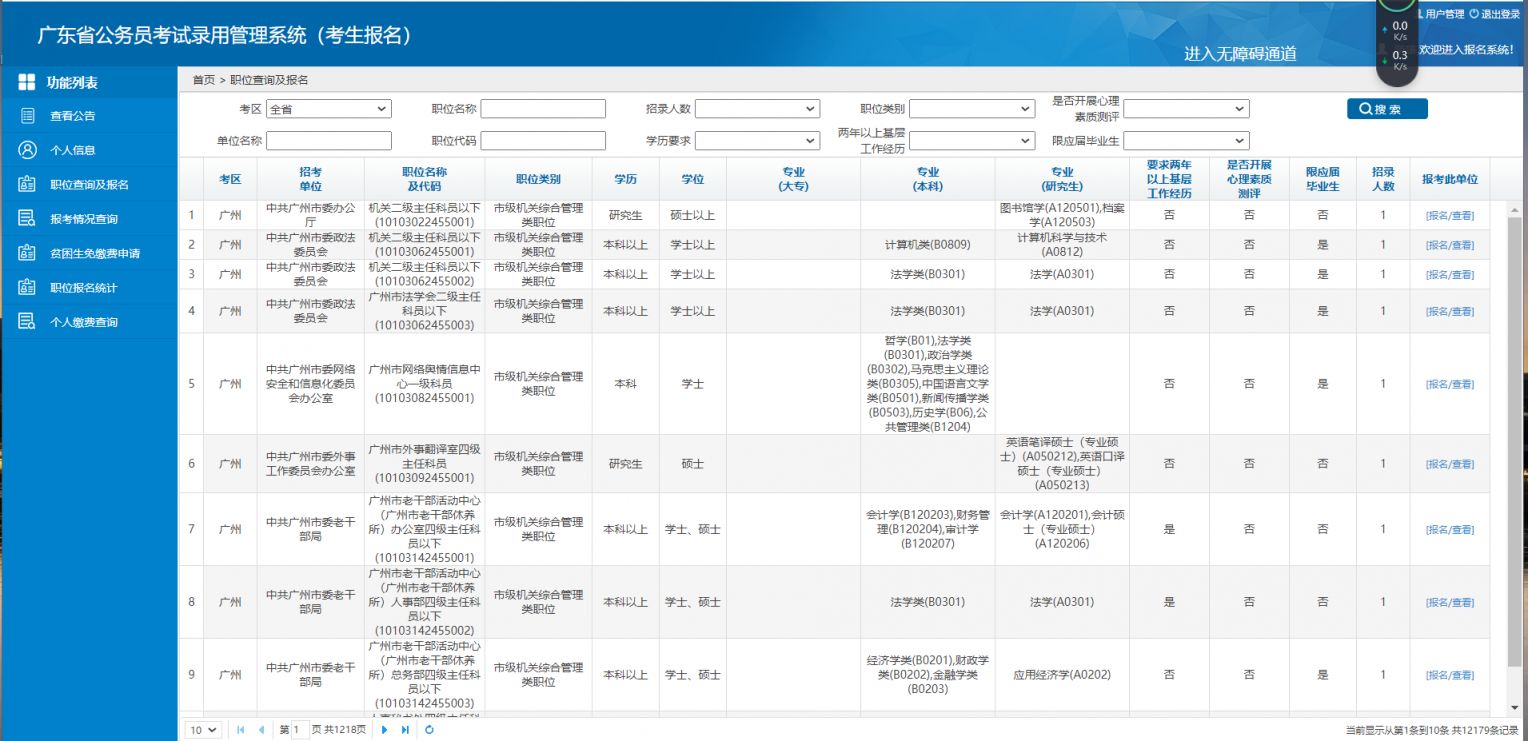Refresh the table with reload icon
The image size is (1528, 741).
(430, 730)
